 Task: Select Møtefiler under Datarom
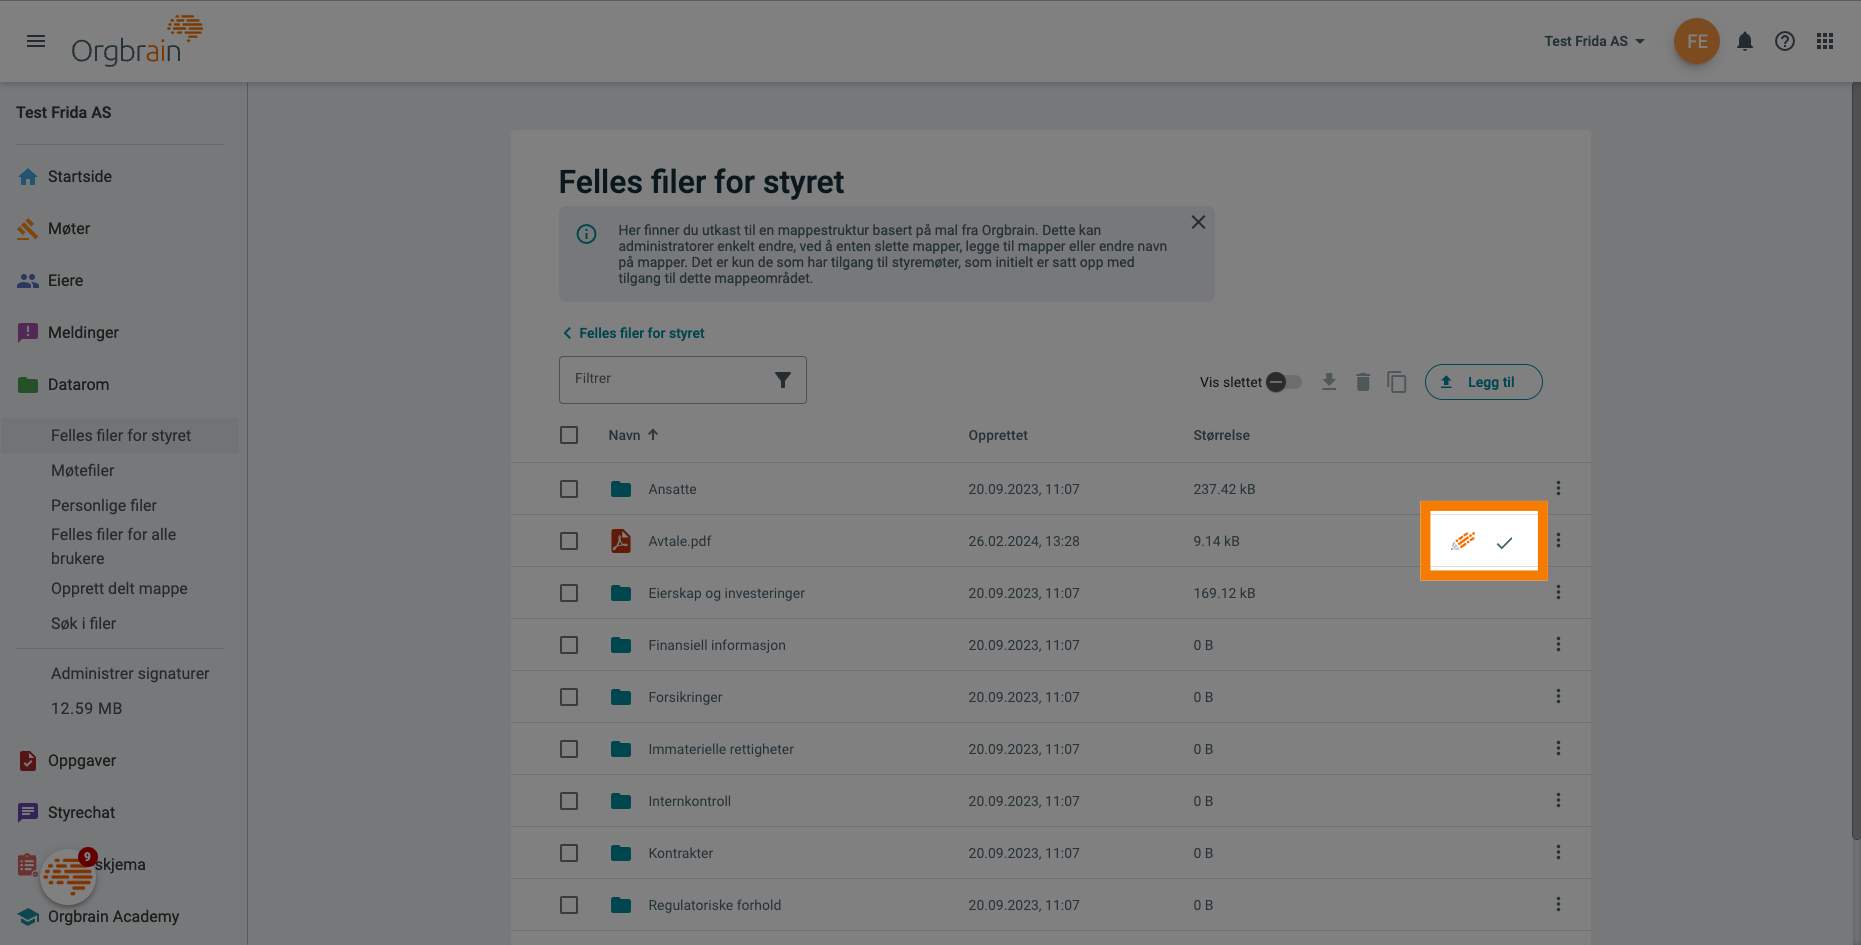[x=83, y=470]
